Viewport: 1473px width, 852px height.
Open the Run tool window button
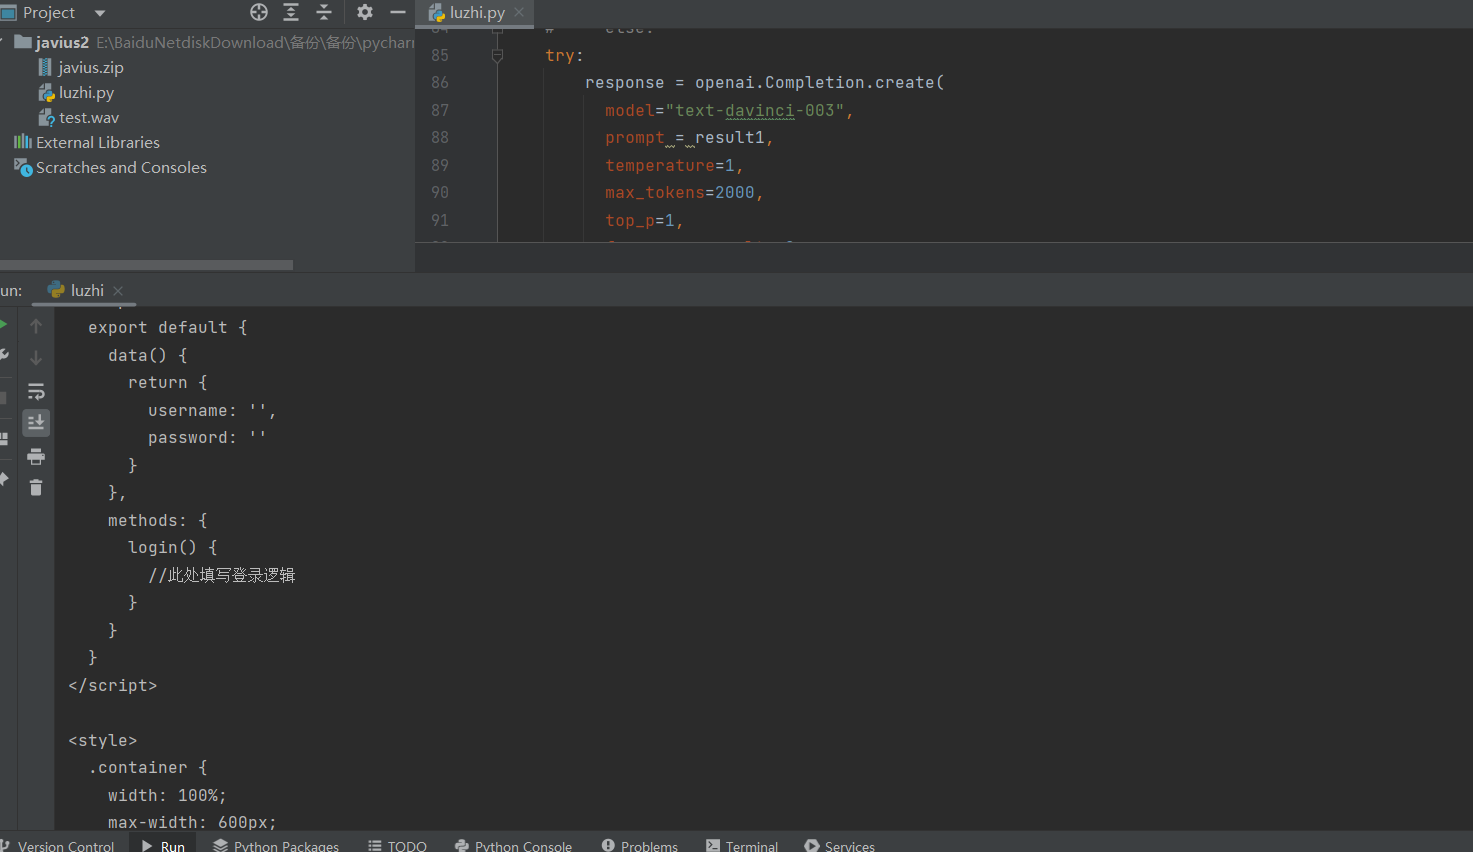(x=163, y=846)
